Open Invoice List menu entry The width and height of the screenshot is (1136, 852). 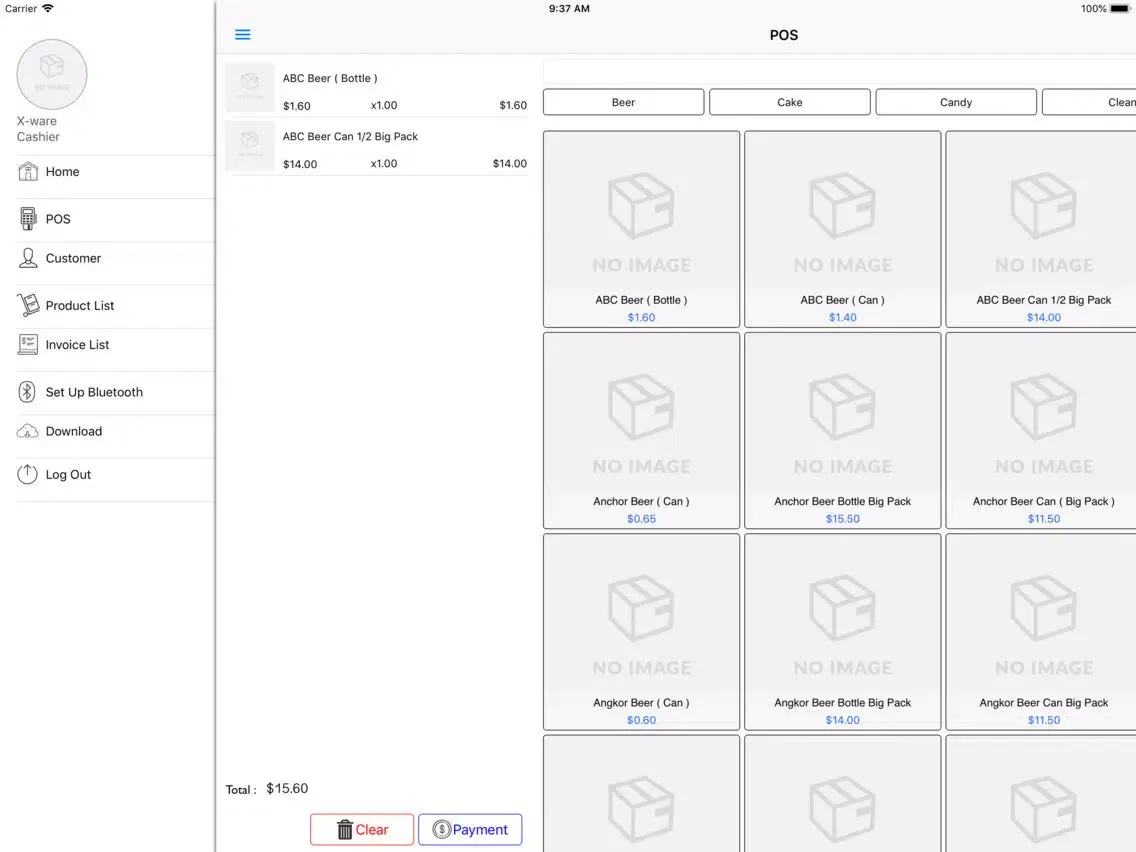(x=116, y=345)
